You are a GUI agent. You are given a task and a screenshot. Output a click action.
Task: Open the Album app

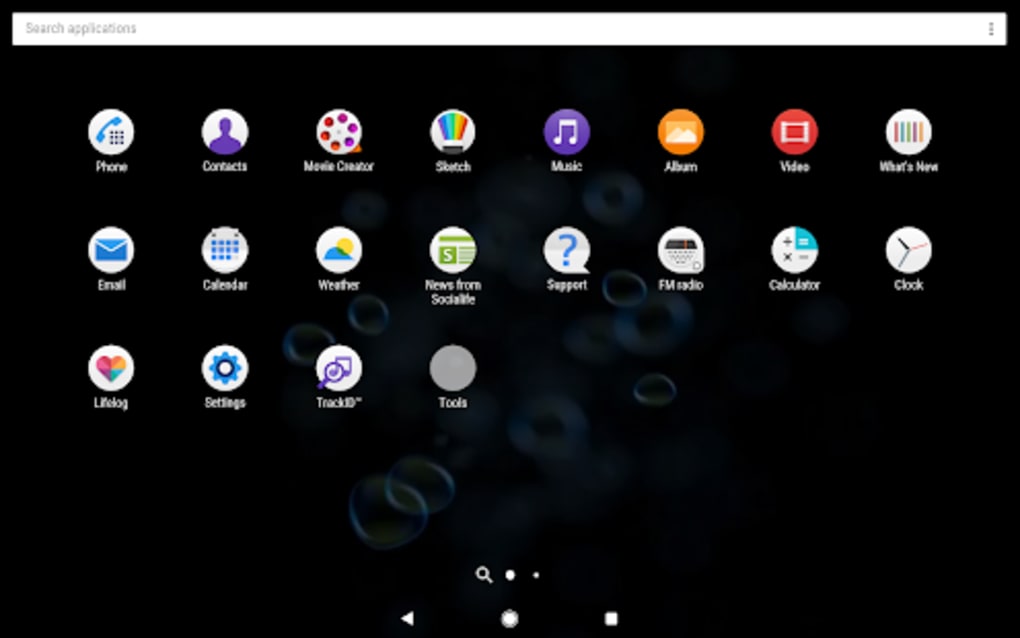pos(680,133)
